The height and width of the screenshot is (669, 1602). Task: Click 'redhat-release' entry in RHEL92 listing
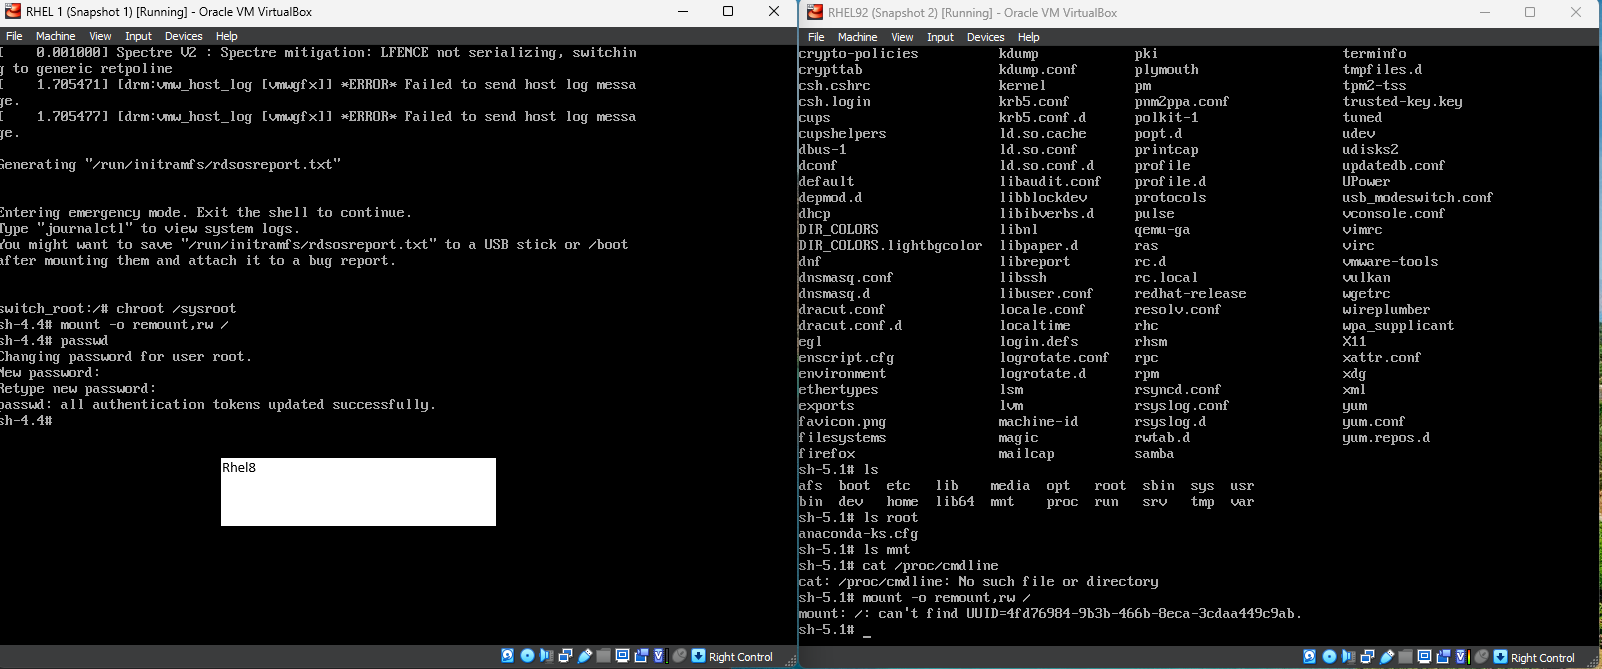1190,293
